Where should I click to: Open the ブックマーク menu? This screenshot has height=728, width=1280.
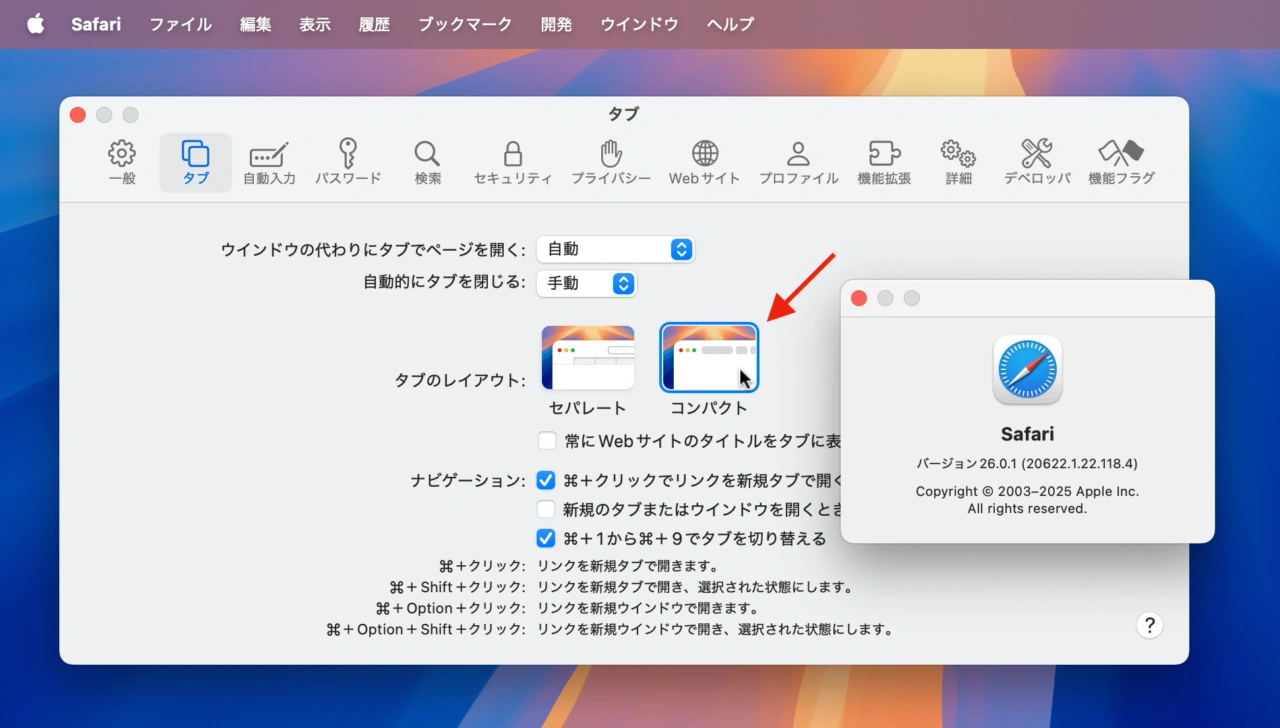[464, 24]
